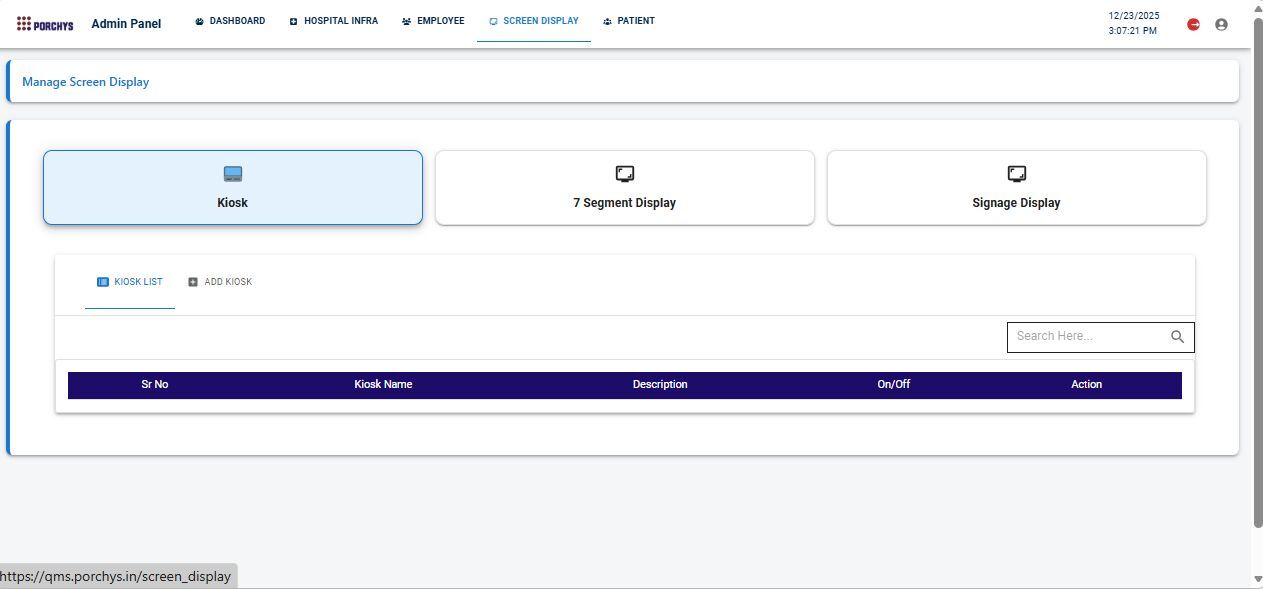
Task: Open the Signage Display card
Action: coord(1016,187)
